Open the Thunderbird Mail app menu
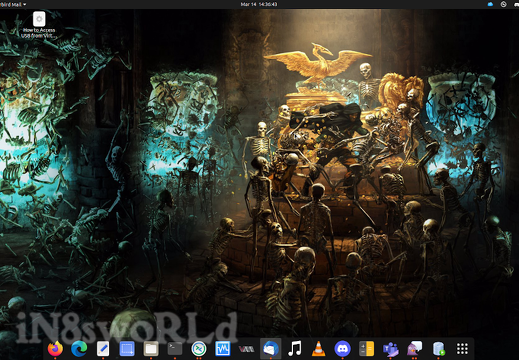Screen dimensions: 519x360 click(x=13, y=4)
